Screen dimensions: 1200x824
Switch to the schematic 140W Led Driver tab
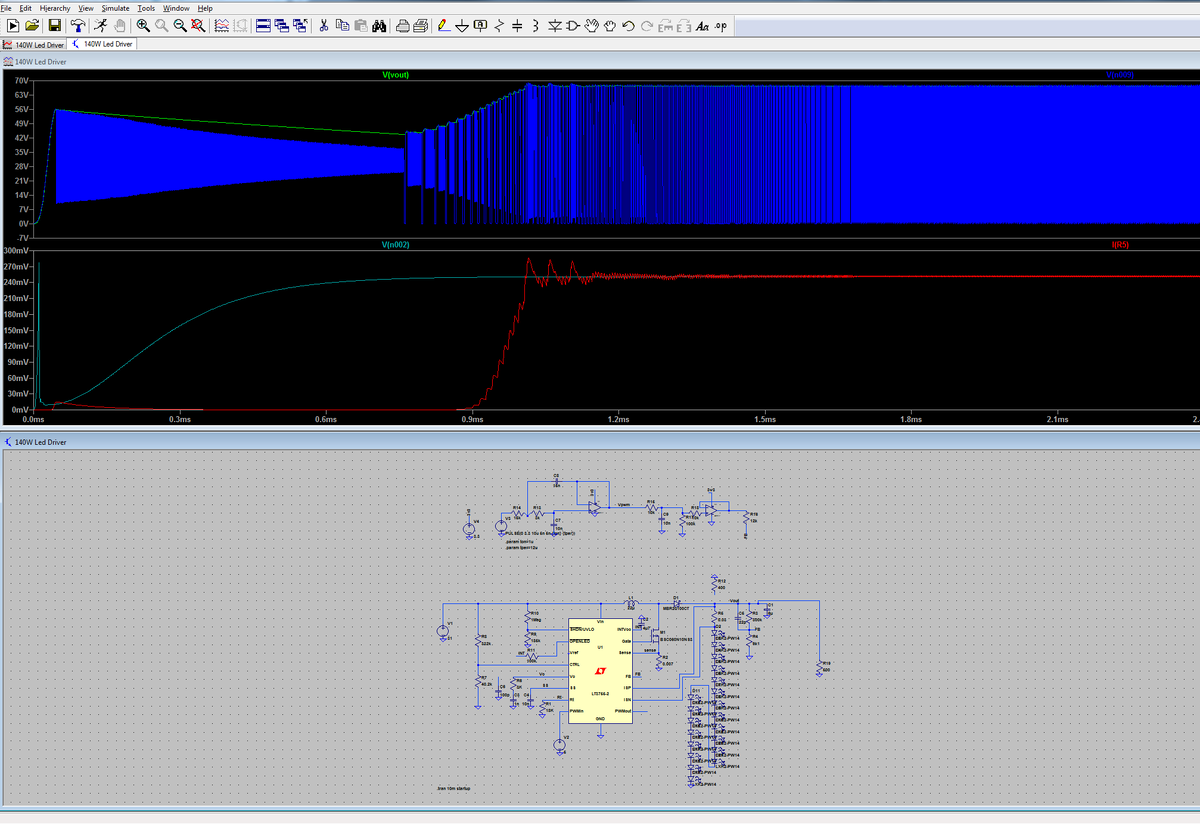(x=102, y=44)
